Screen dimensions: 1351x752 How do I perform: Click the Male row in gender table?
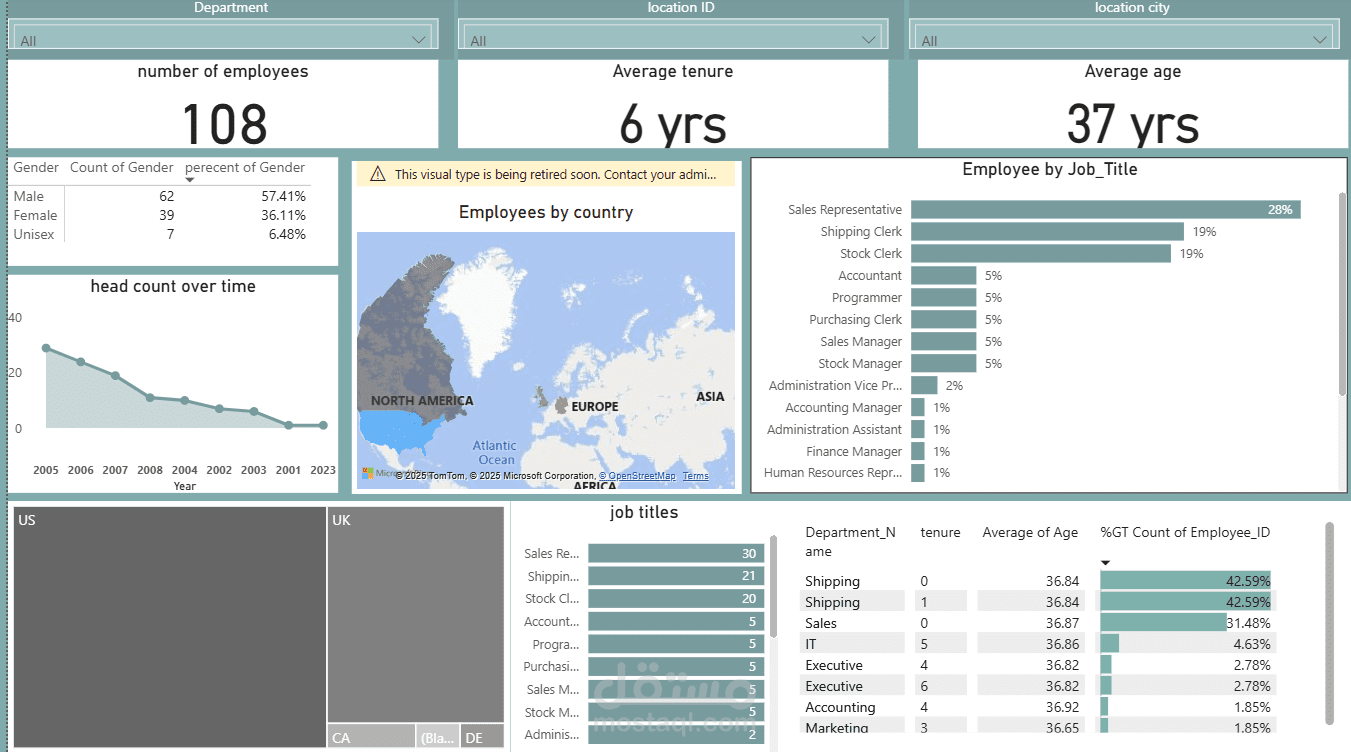point(160,197)
